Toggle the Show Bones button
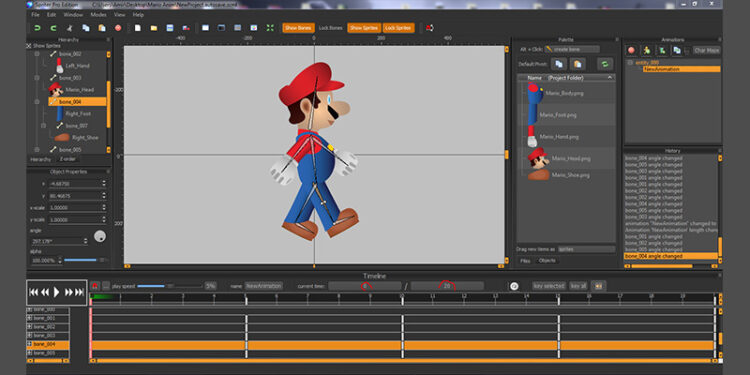The image size is (750, 375). pyautogui.click(x=298, y=28)
